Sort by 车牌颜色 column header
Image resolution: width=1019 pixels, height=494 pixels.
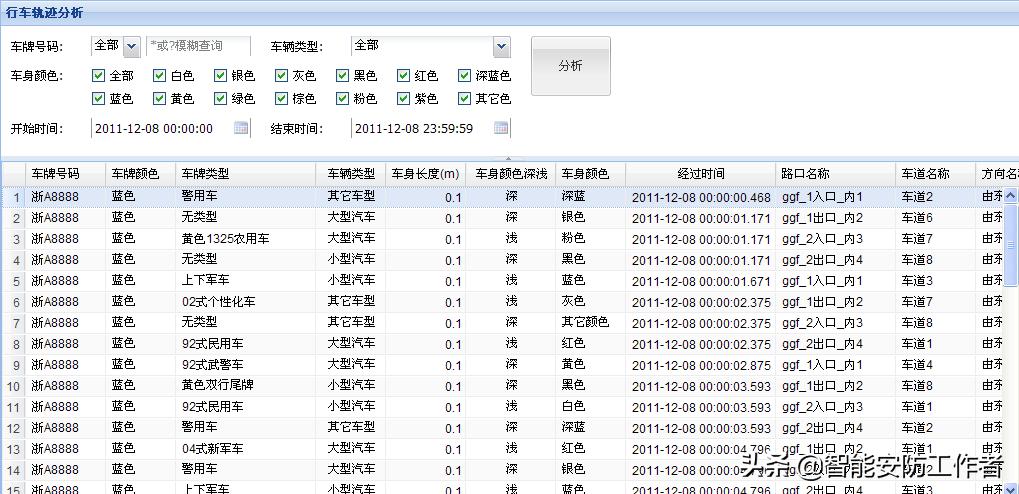pyautogui.click(x=140, y=174)
